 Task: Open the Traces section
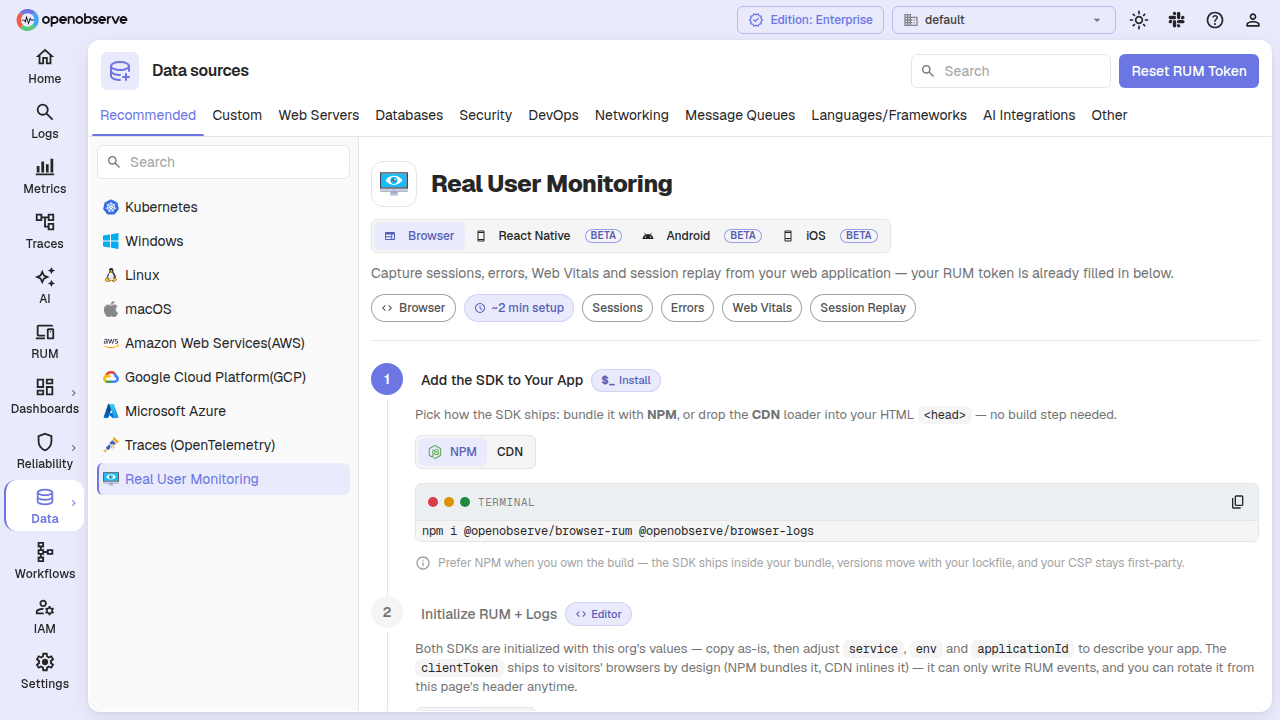[44, 232]
